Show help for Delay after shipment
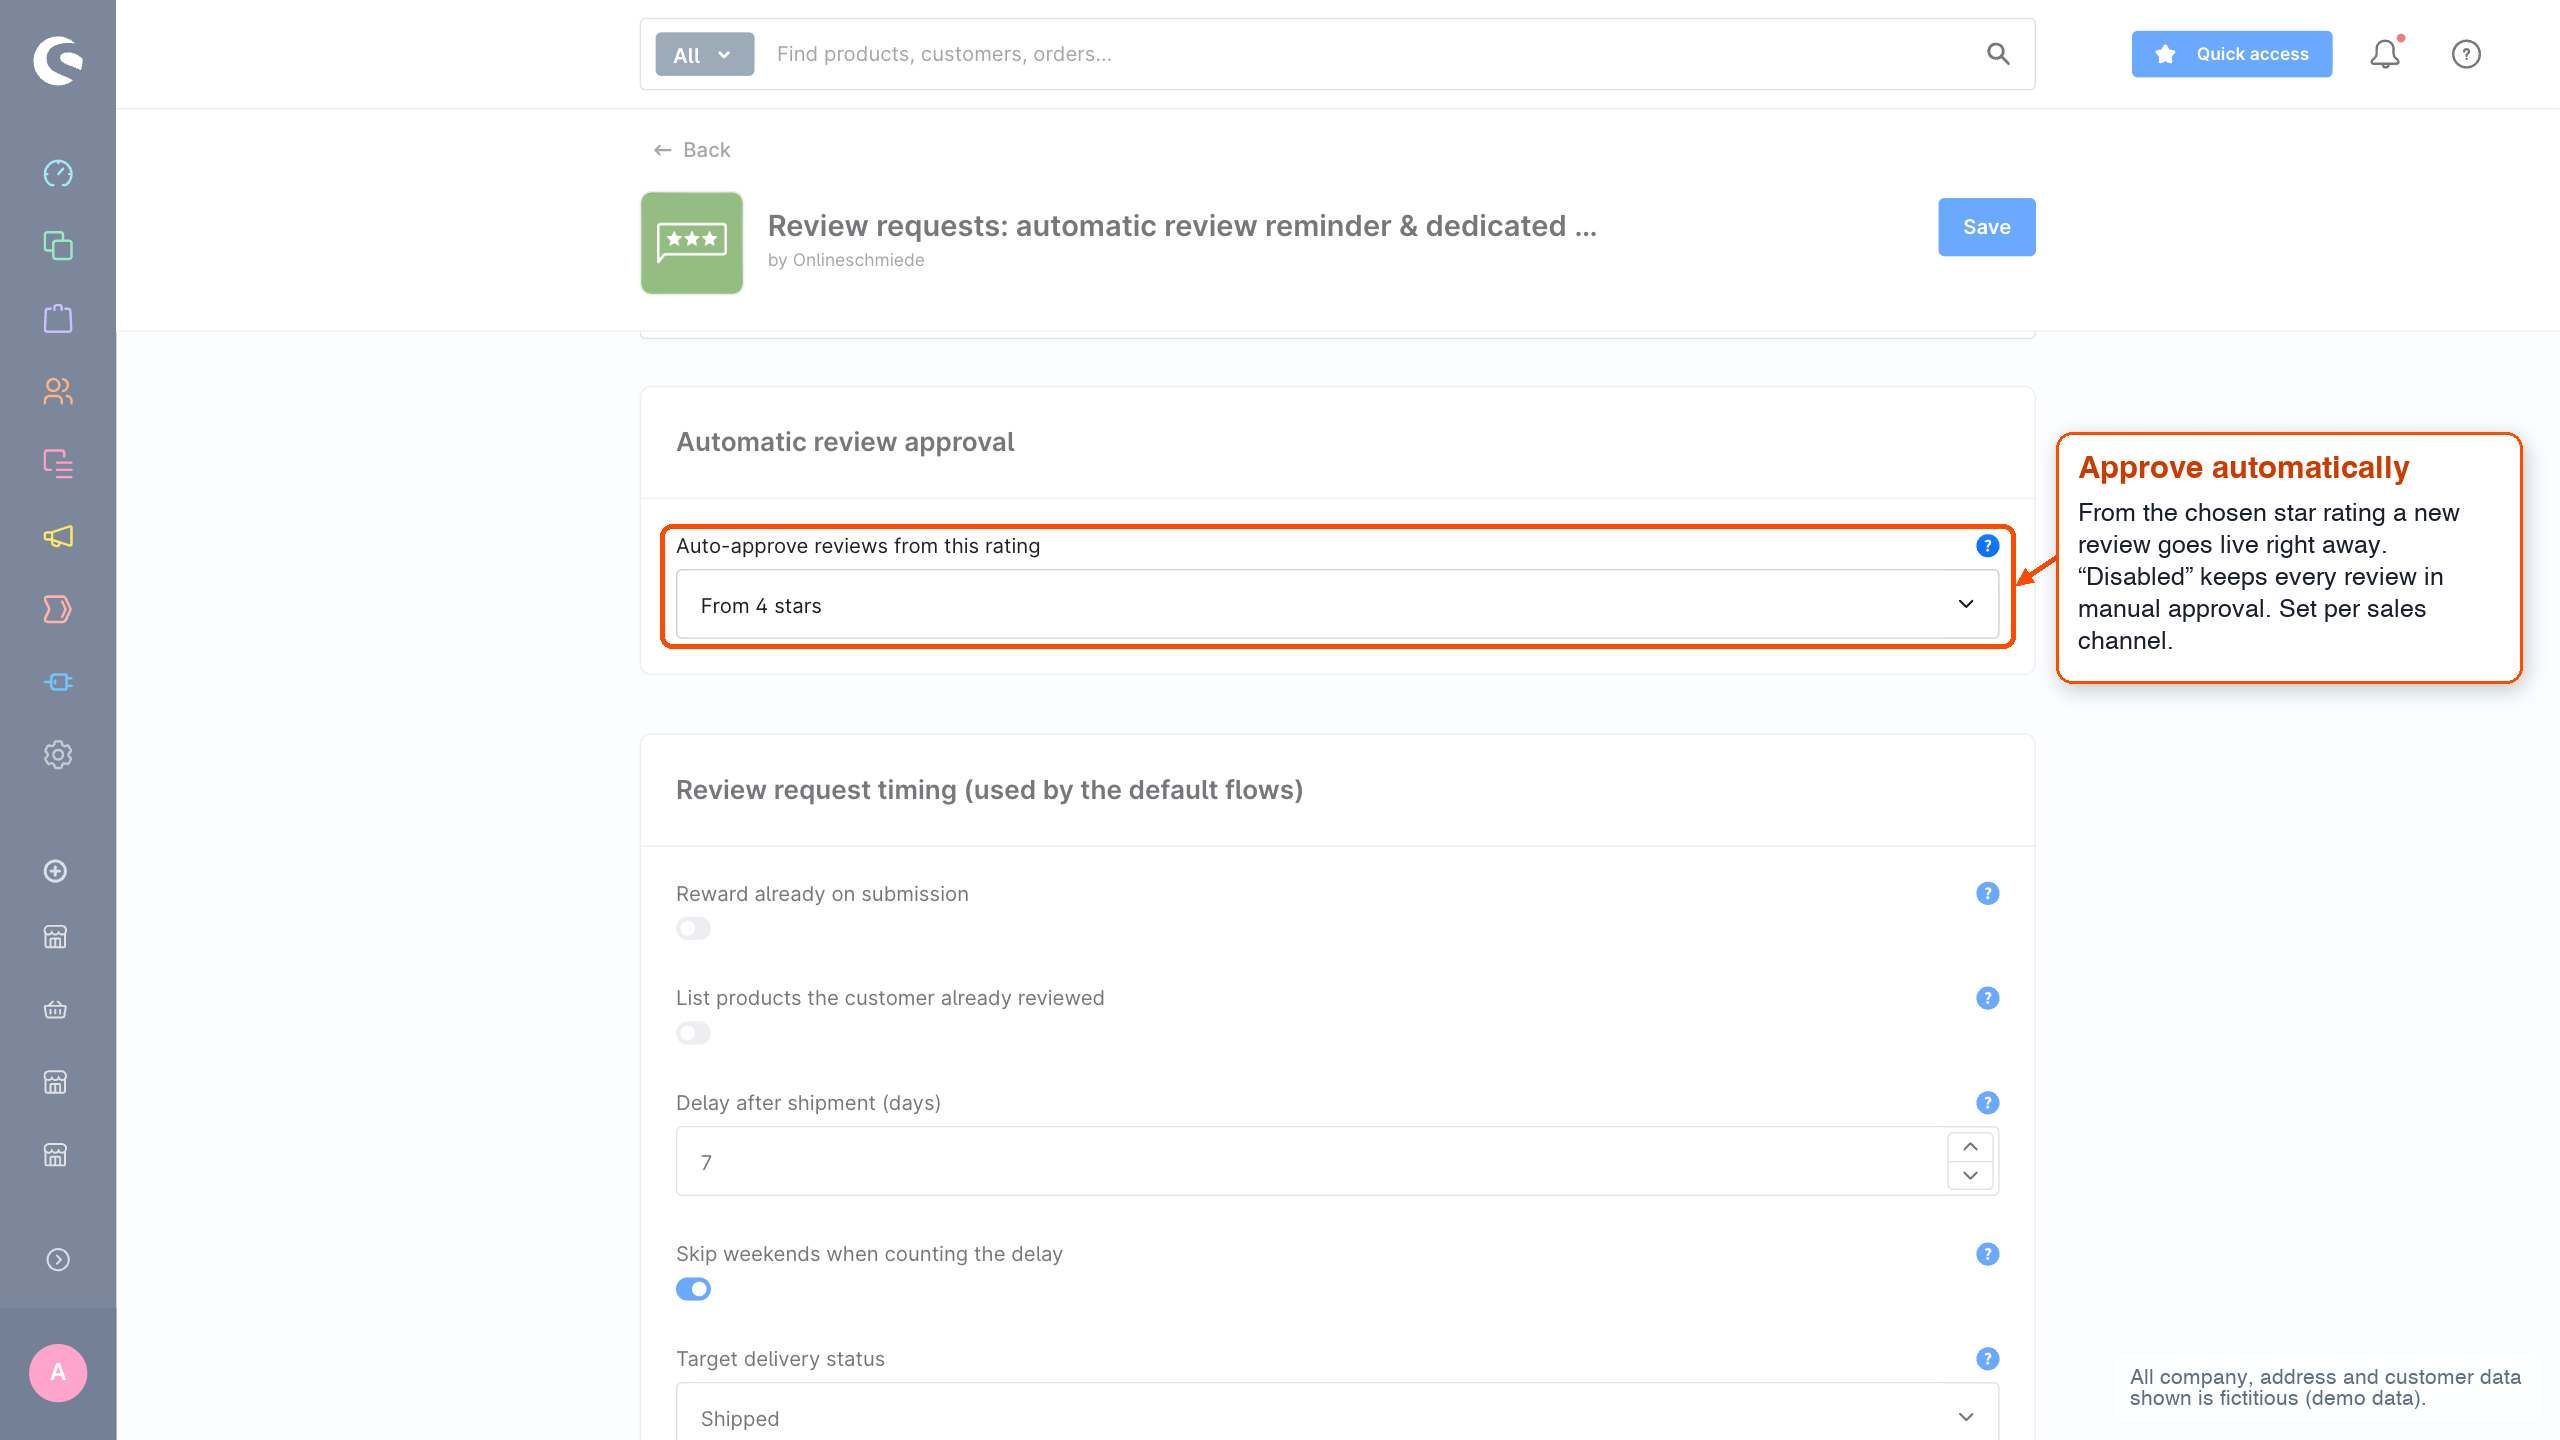Viewport: 2560px width, 1440px height. click(1987, 1103)
